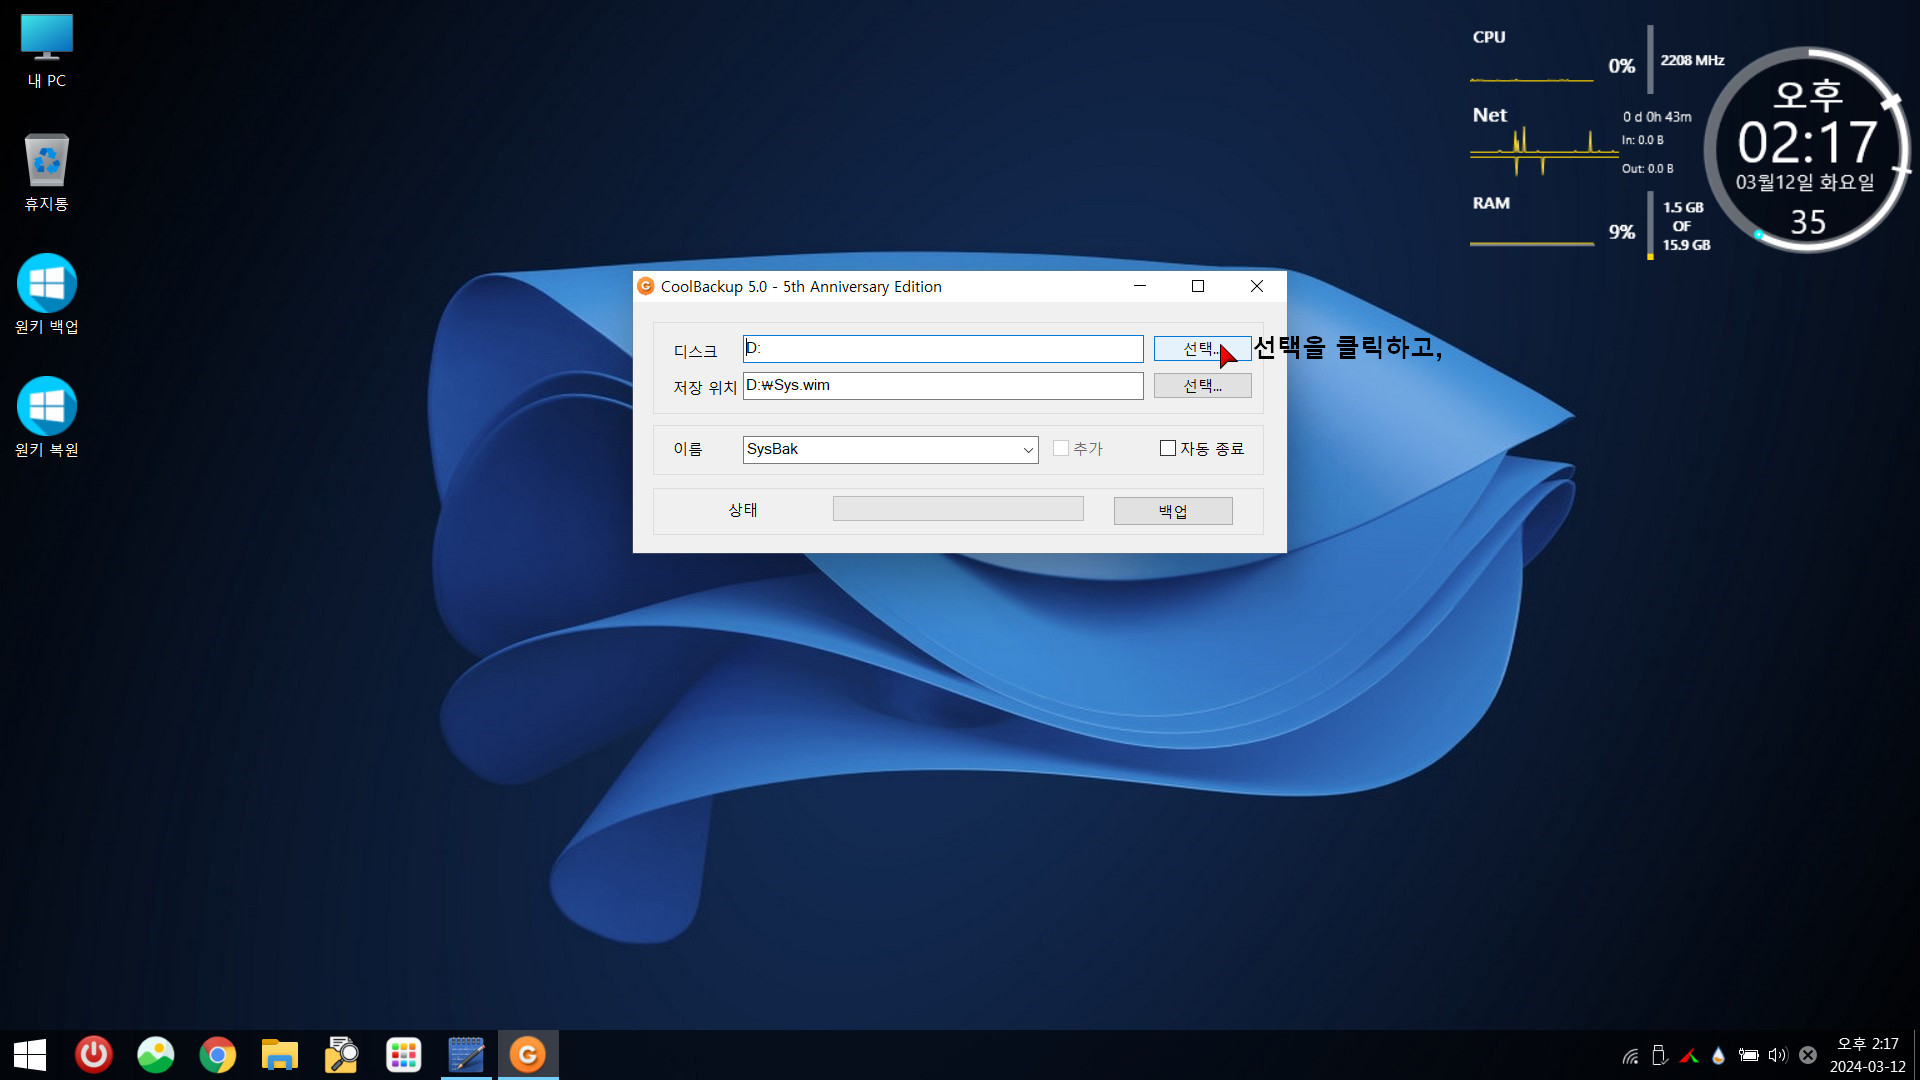Expand the 이름 SysBak dropdown

point(1028,450)
